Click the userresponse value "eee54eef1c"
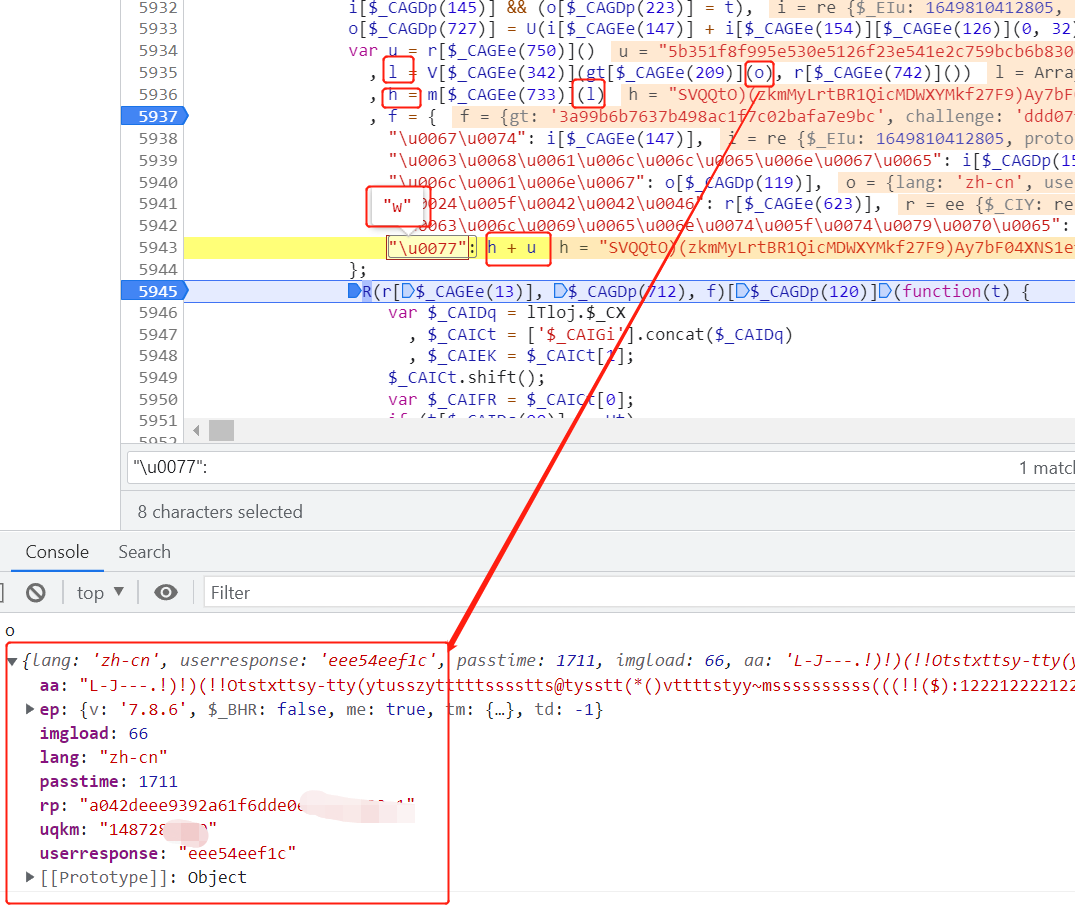The width and height of the screenshot is (1075, 912). (x=237, y=854)
